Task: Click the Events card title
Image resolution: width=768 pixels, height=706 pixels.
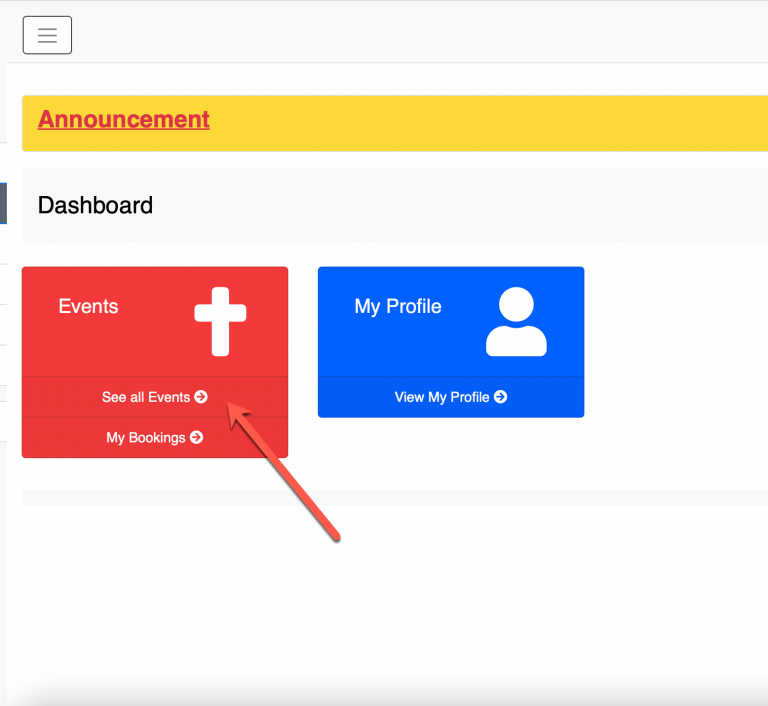Action: point(89,306)
